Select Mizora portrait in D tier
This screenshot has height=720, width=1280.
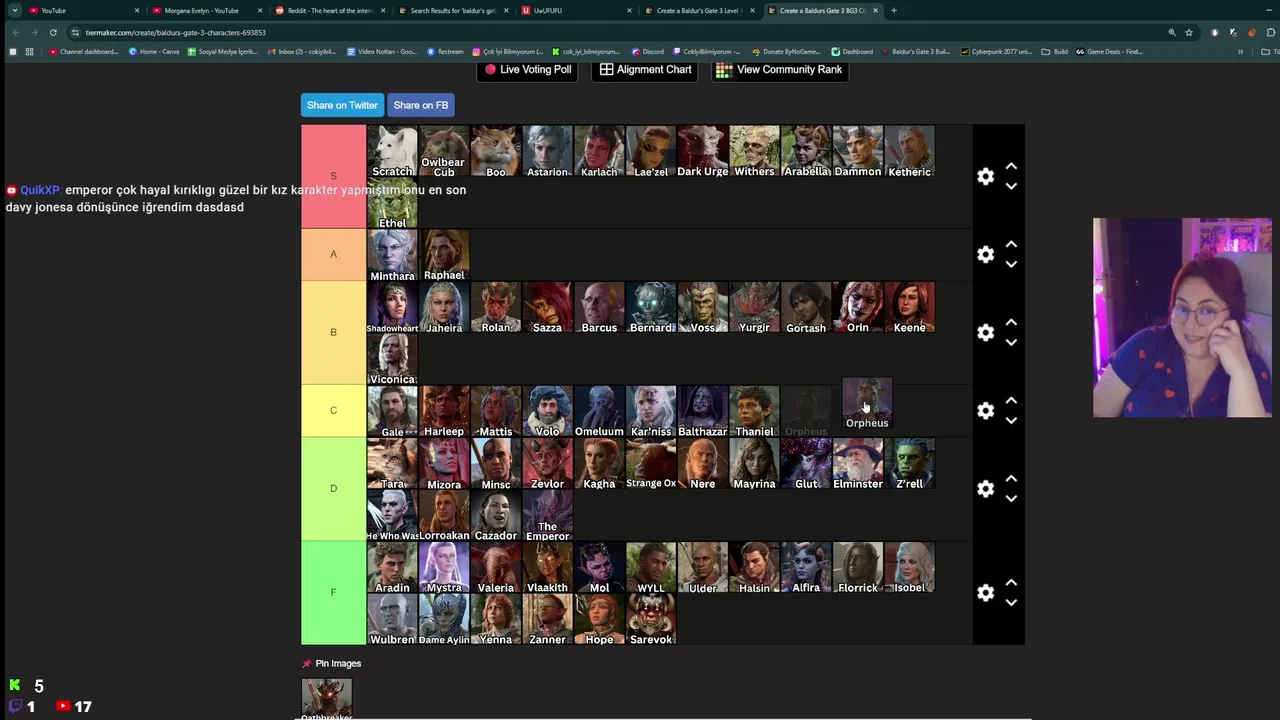(444, 463)
